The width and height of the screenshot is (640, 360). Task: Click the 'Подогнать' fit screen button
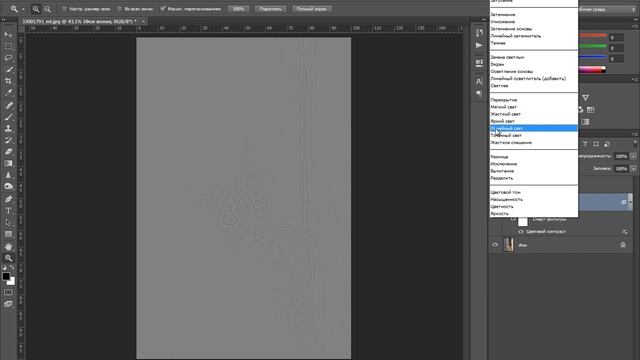(x=271, y=9)
